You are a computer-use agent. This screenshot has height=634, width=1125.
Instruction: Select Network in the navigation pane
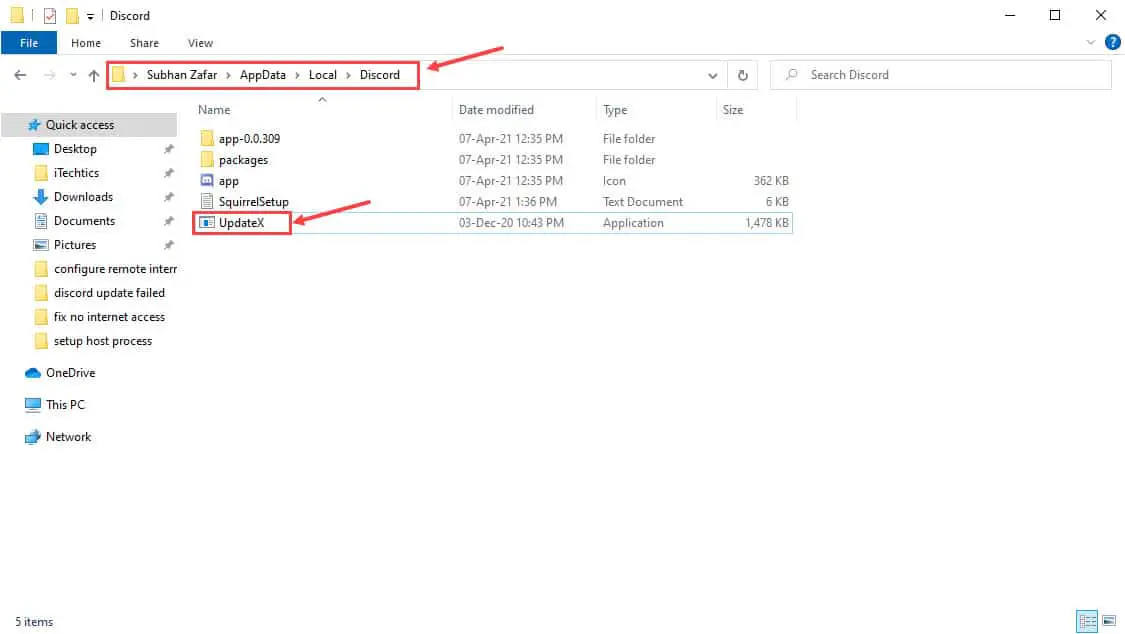pyautogui.click(x=68, y=437)
